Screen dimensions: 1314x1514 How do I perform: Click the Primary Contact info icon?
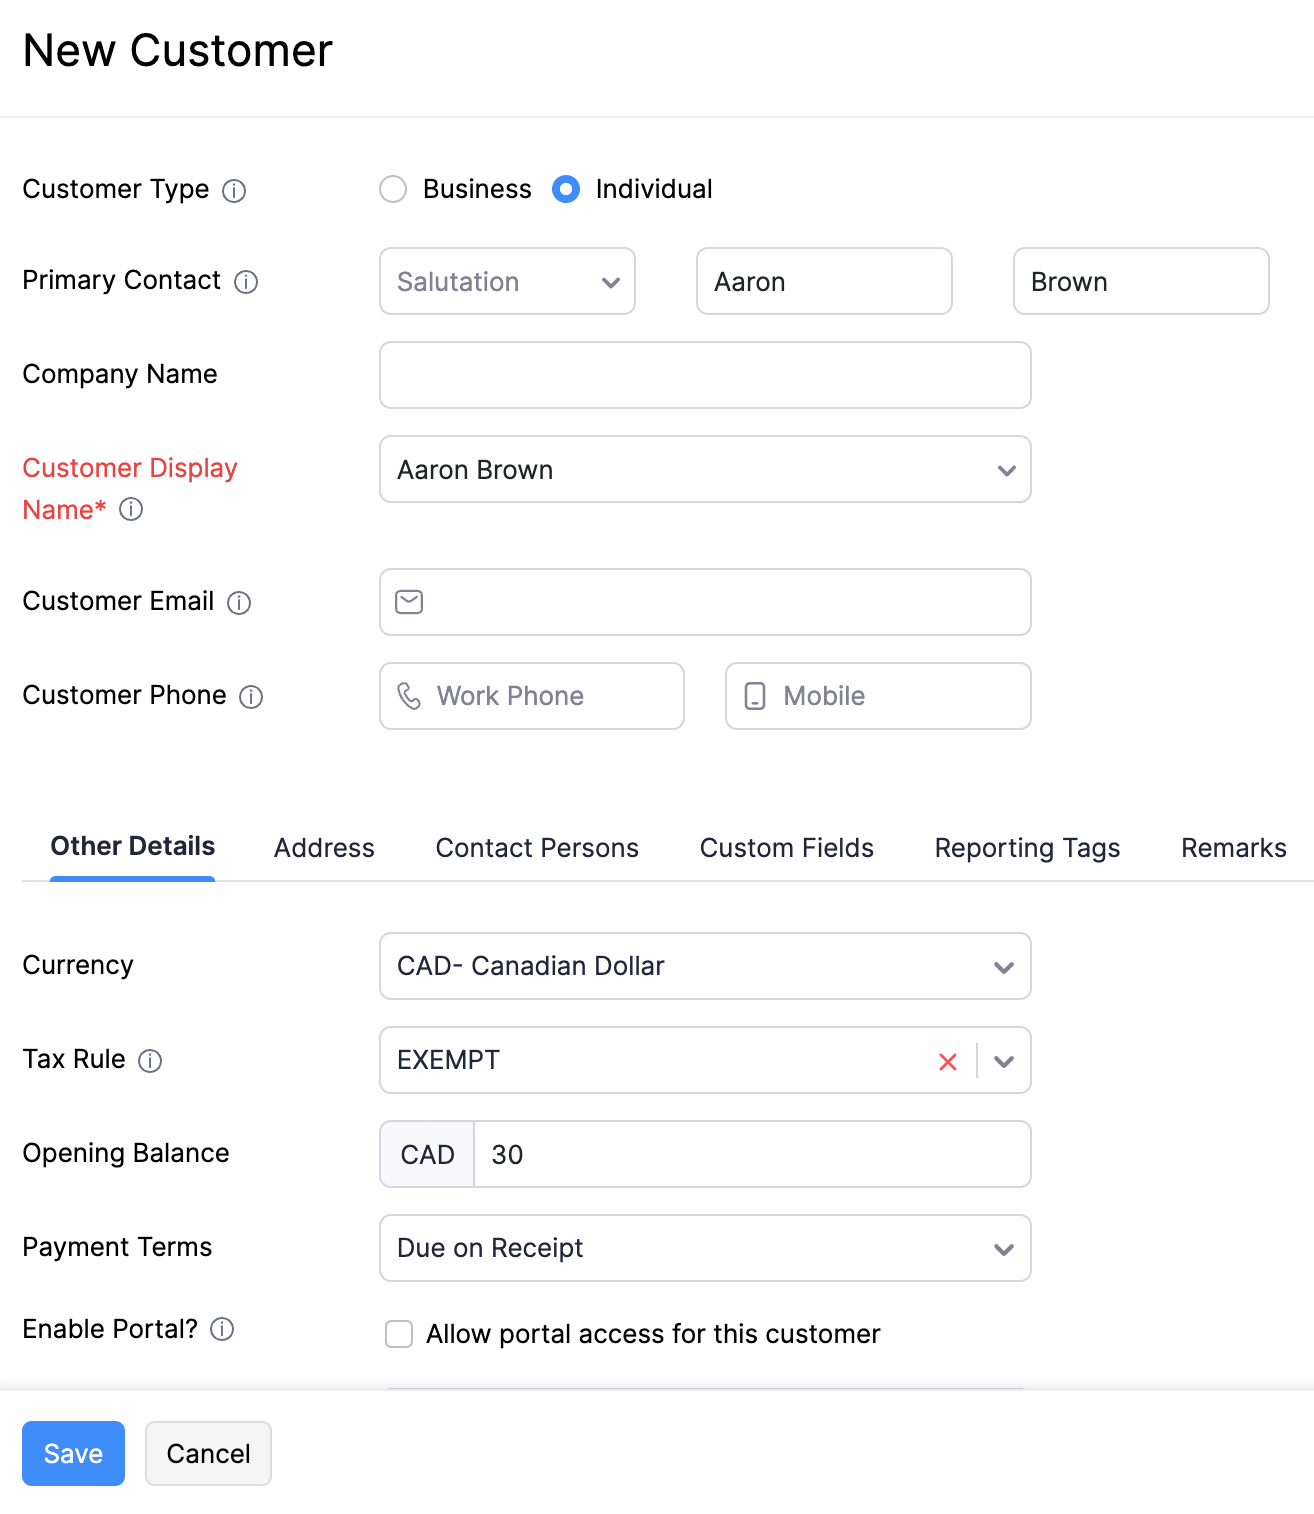247,281
